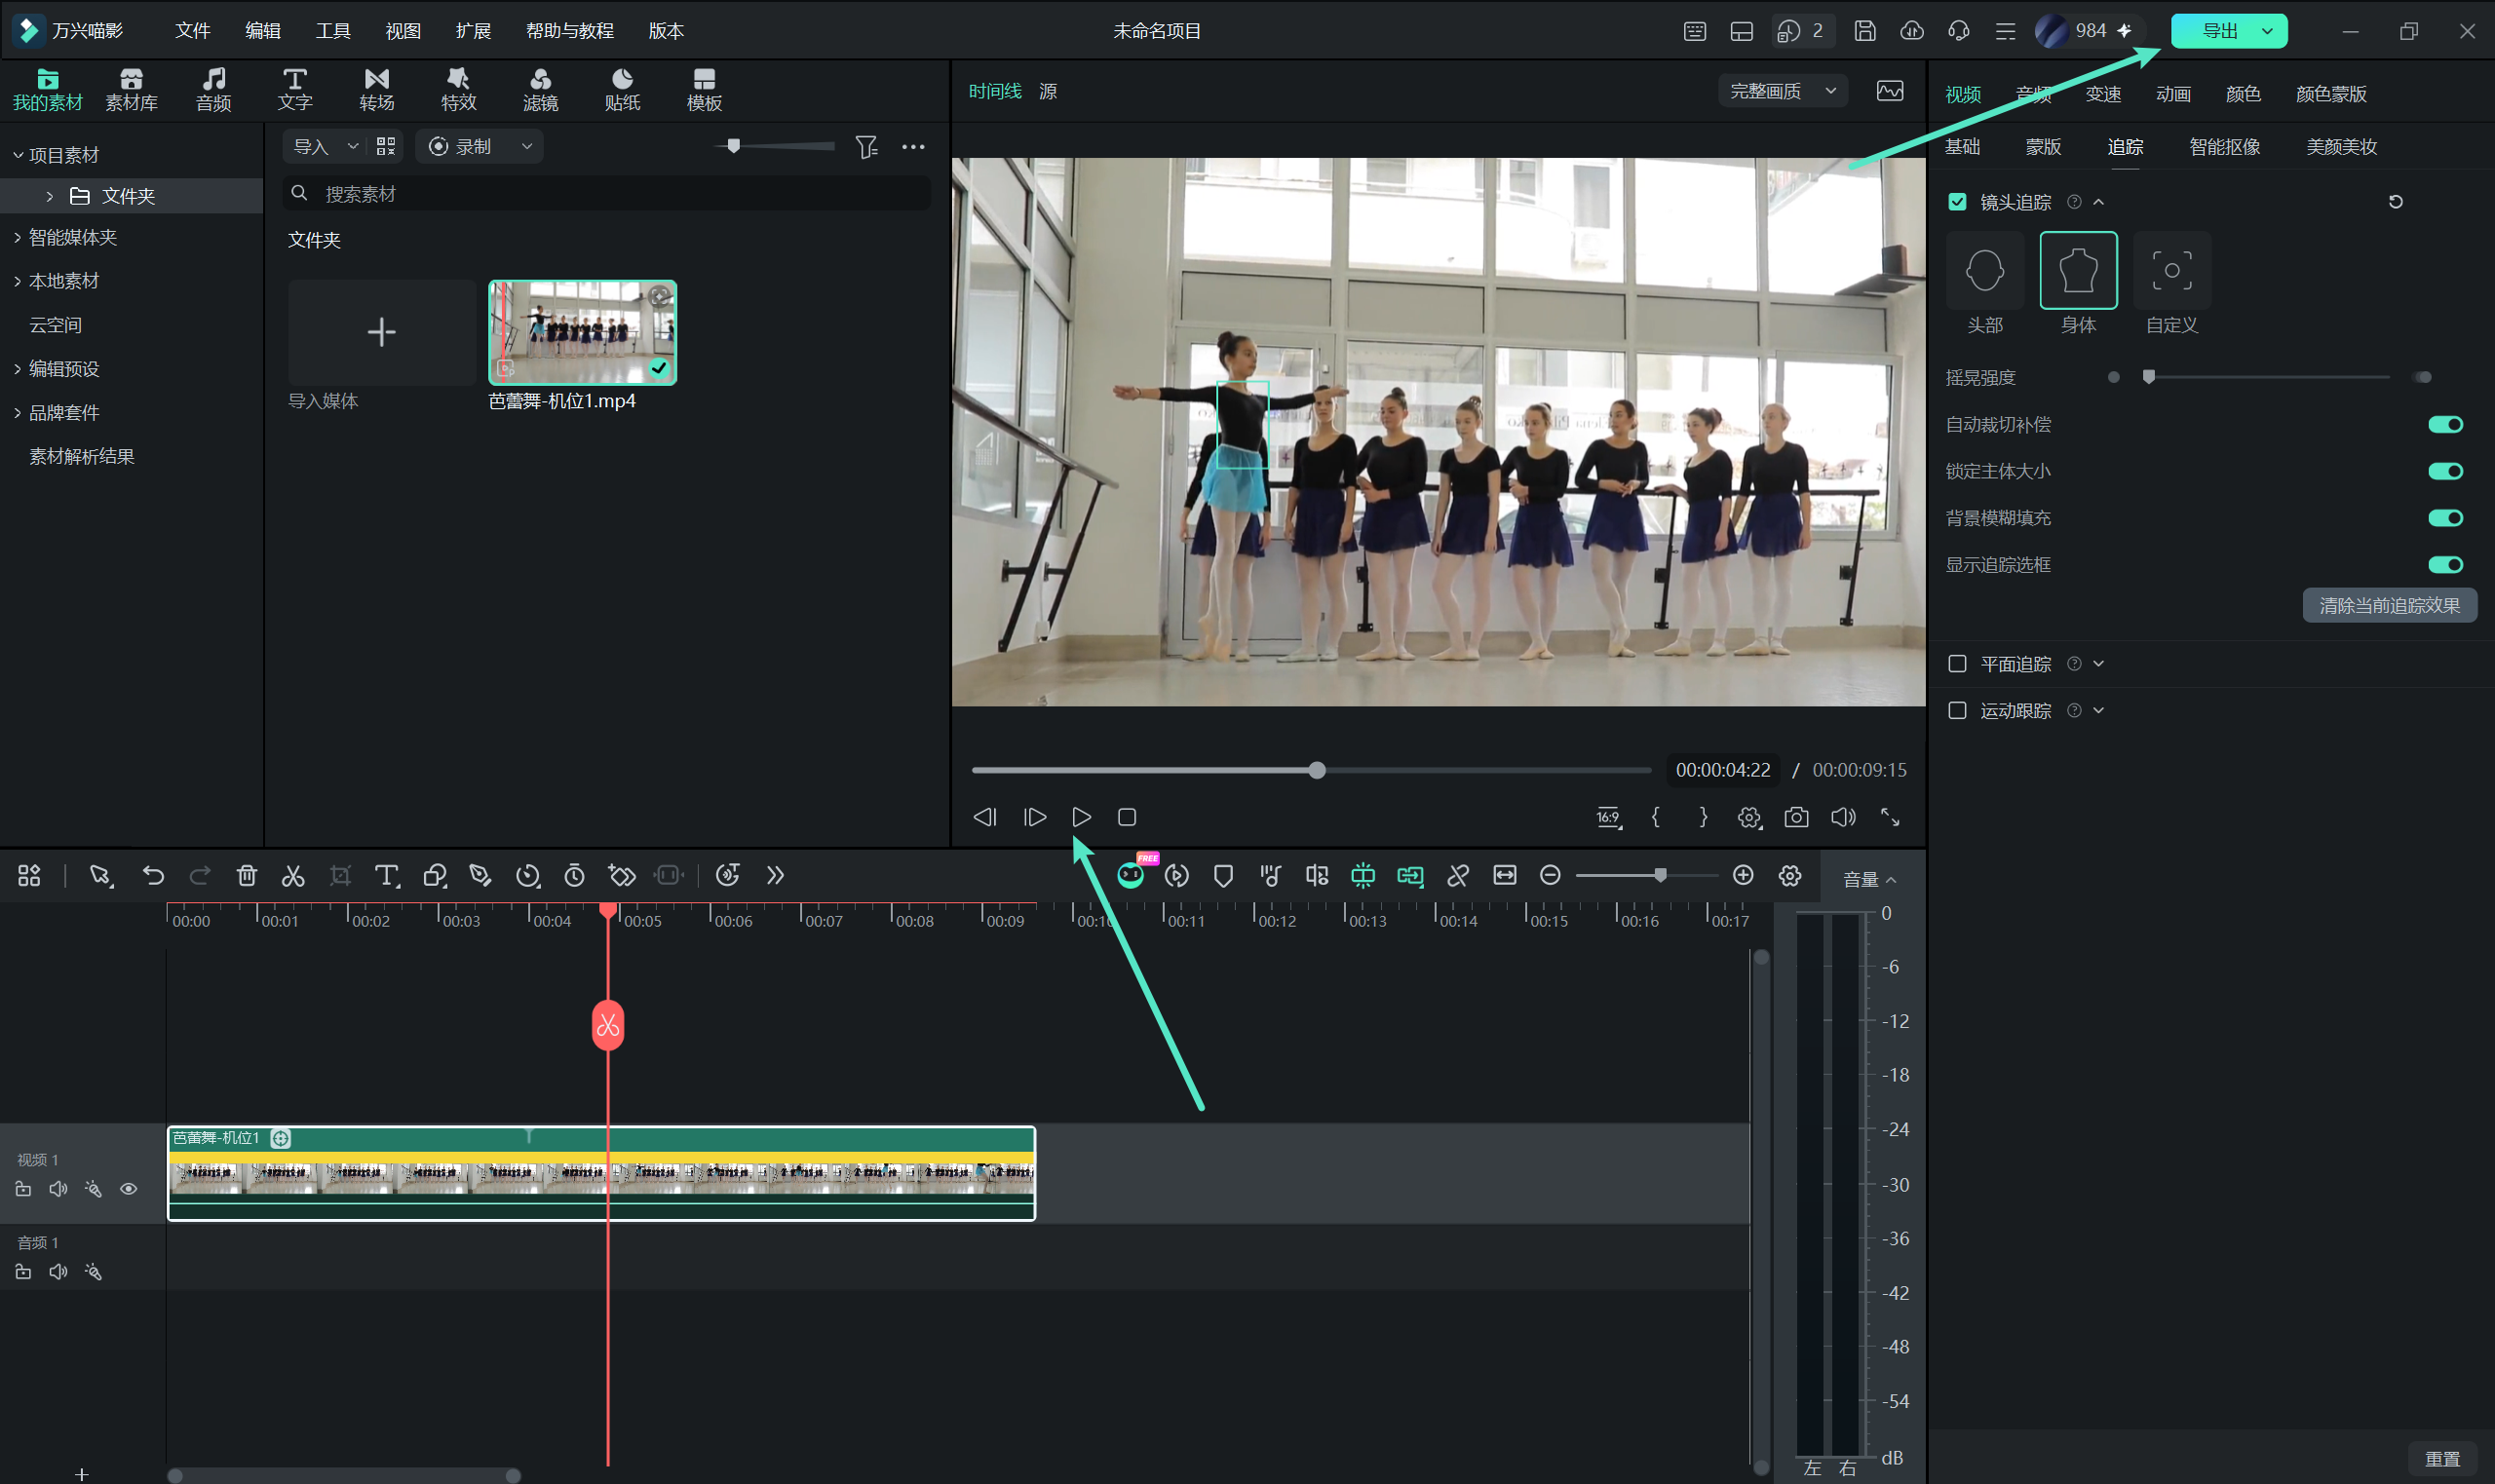Click the scissors split tool in timeline toolbar
This screenshot has height=1484, width=2495.
click(293, 876)
